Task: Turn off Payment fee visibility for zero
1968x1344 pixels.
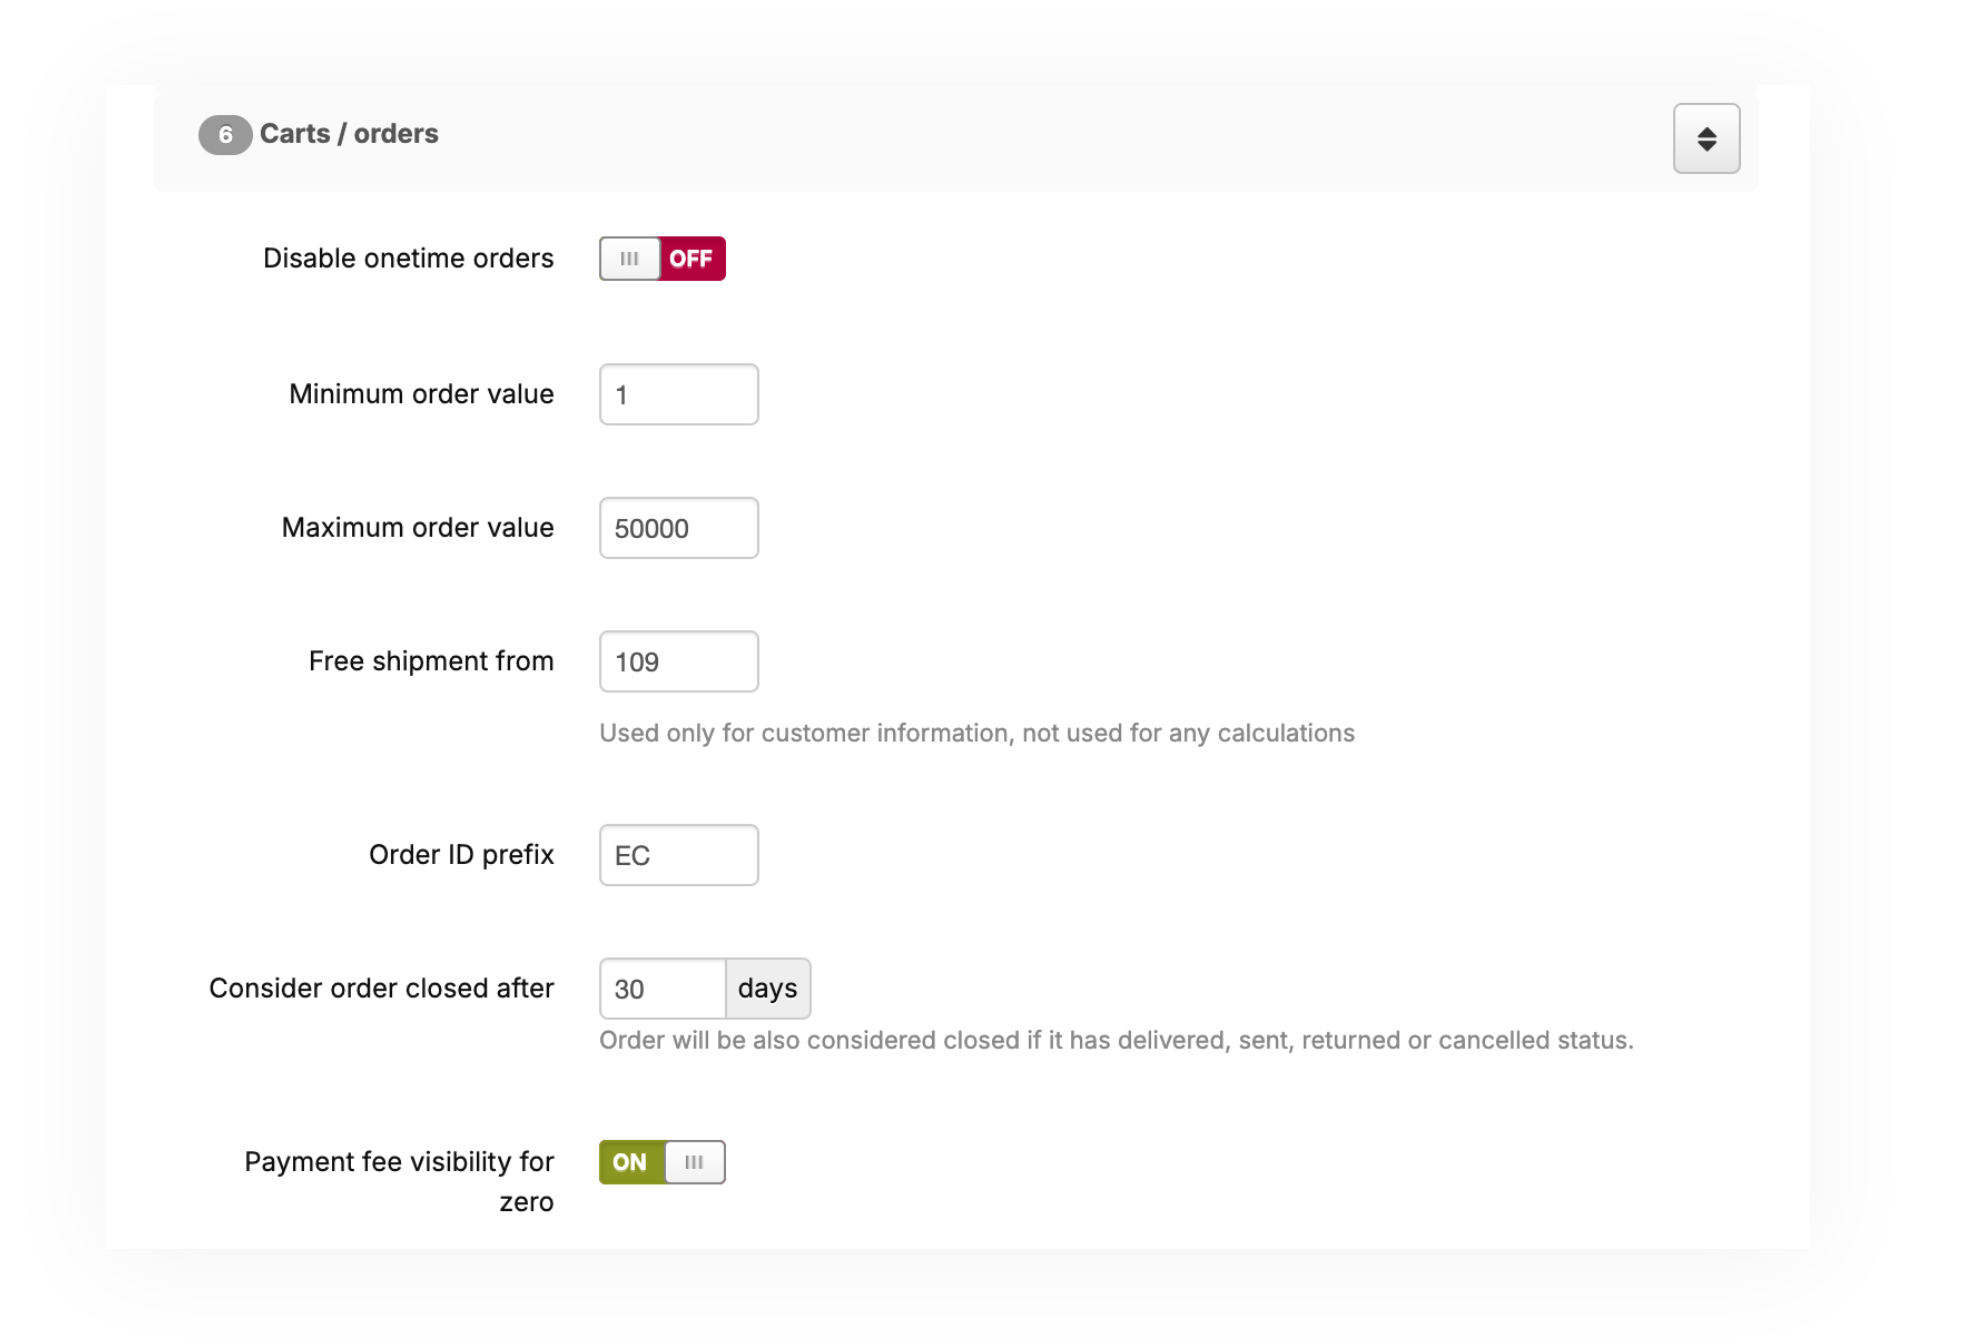Action: coord(662,1161)
